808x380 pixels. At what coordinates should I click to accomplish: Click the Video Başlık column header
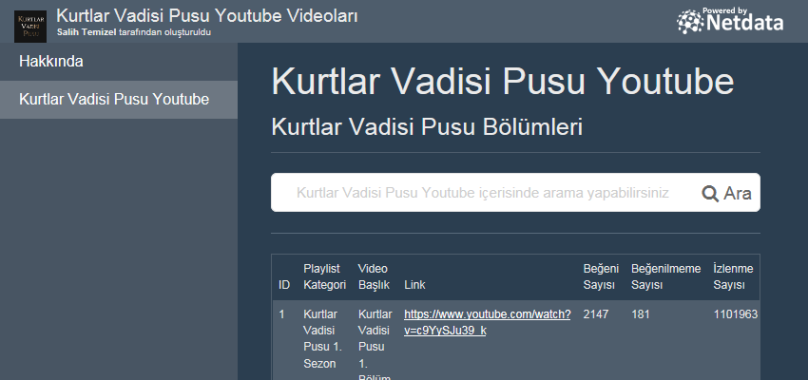click(374, 277)
